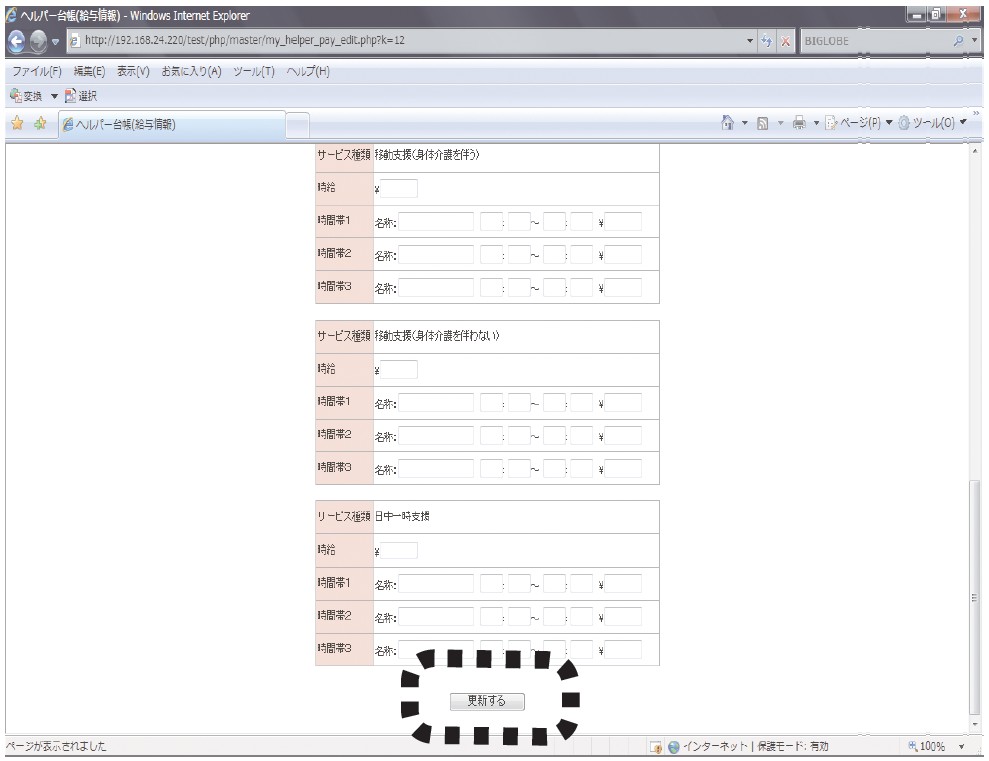Open the ツール(T) menu
Viewport: 989px width, 761px height.
(x=254, y=71)
